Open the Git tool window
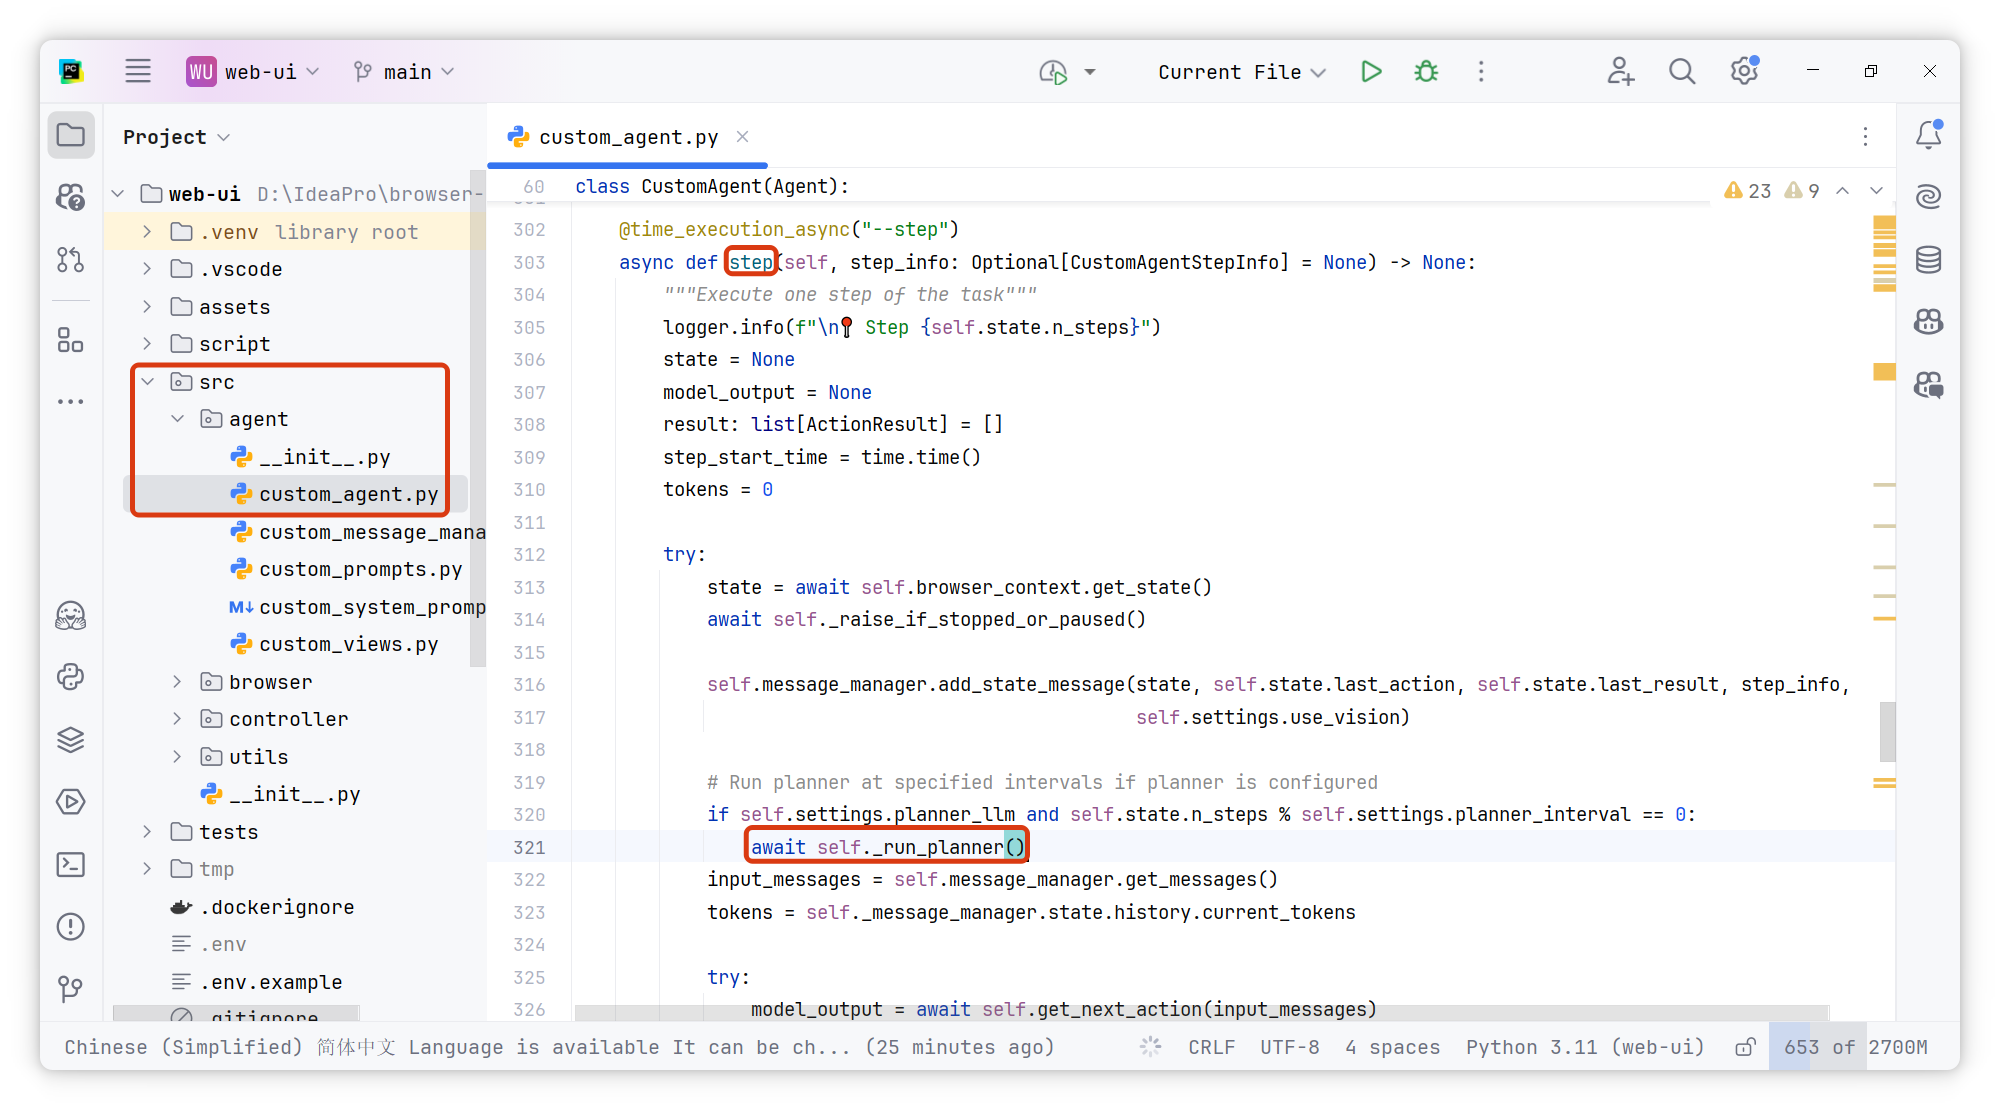 [71, 989]
